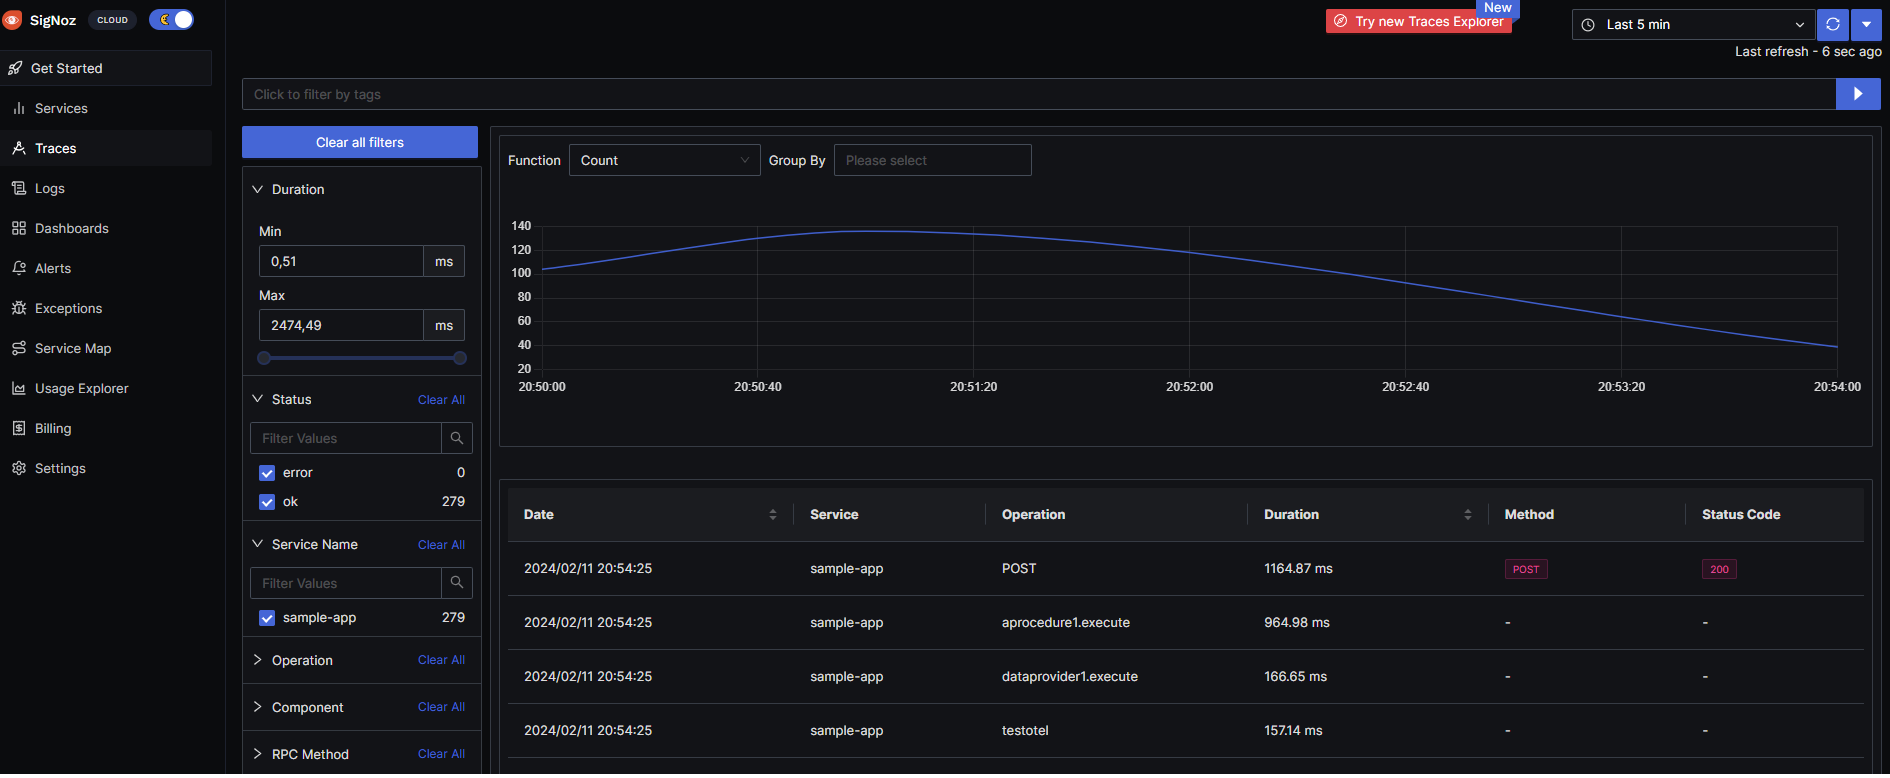Click the Settings gear icon
Viewport: 1890px width, 778px height.
(x=19, y=468)
